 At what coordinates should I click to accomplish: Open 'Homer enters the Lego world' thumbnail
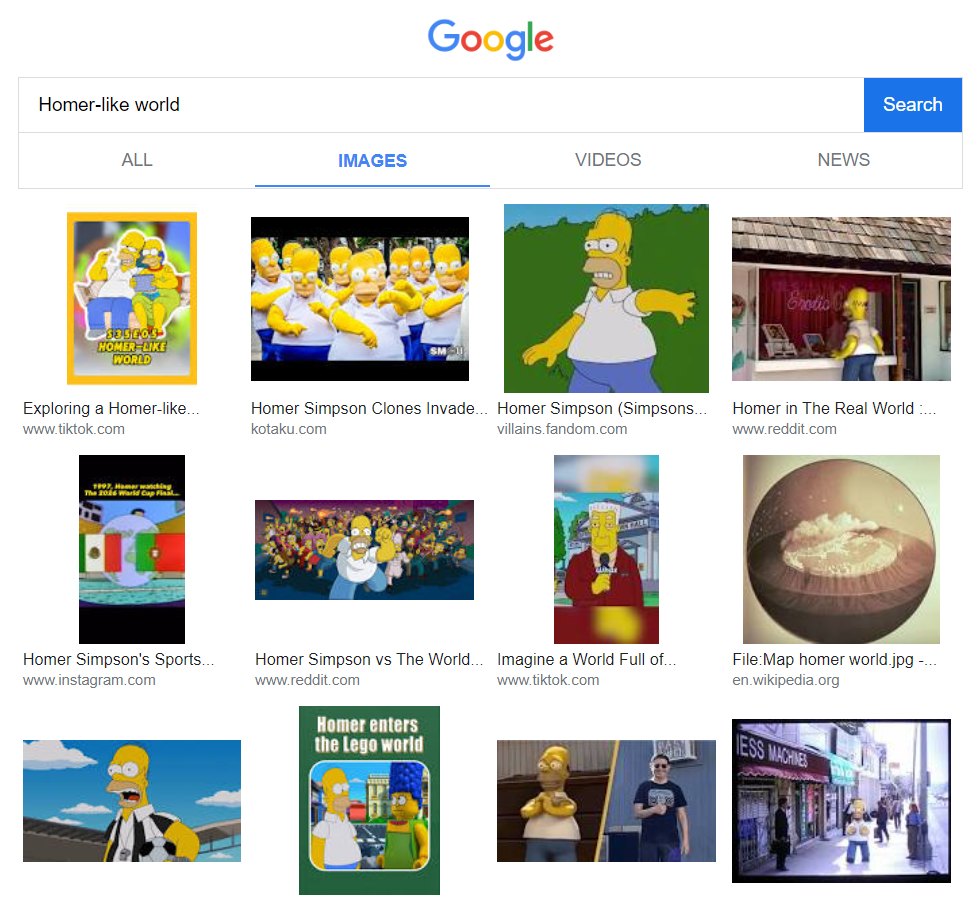coord(369,800)
